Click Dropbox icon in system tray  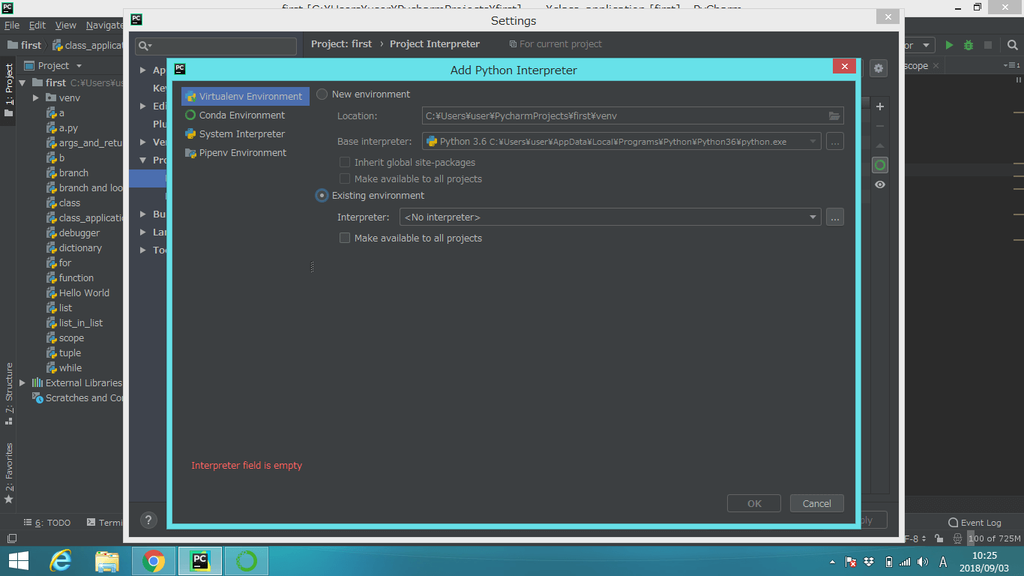point(869,562)
